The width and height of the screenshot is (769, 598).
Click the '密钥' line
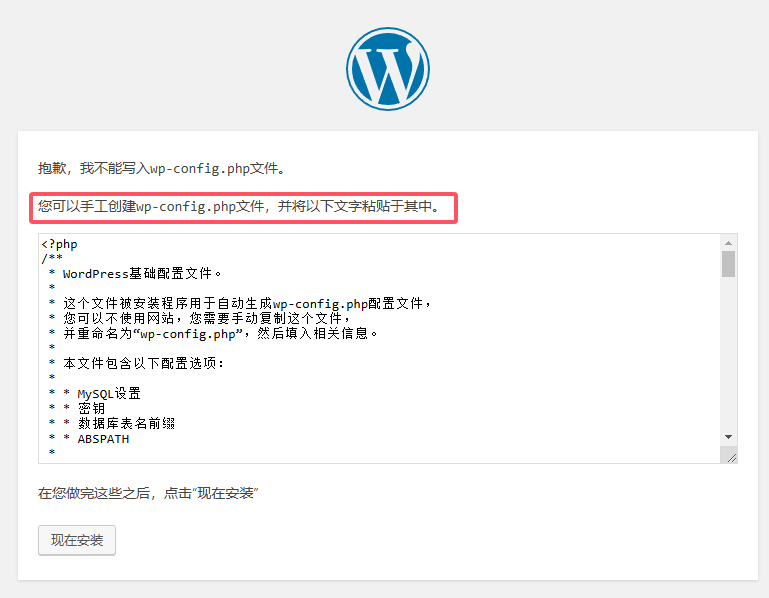coord(77,408)
